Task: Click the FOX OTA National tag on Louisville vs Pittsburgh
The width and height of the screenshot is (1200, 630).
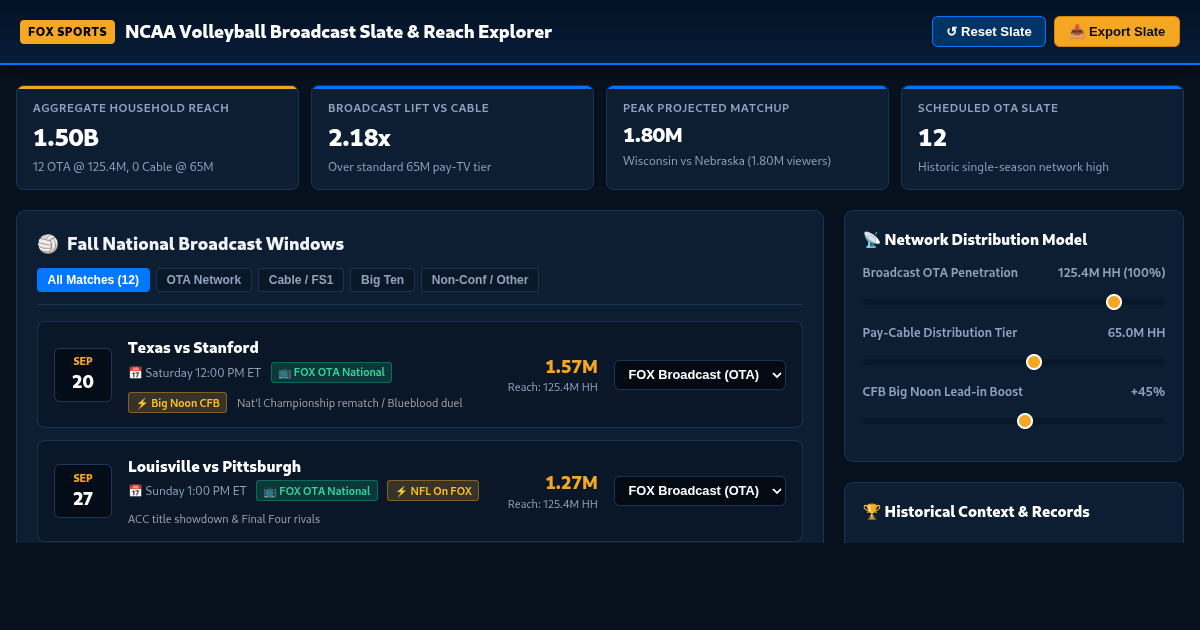Action: pos(317,490)
